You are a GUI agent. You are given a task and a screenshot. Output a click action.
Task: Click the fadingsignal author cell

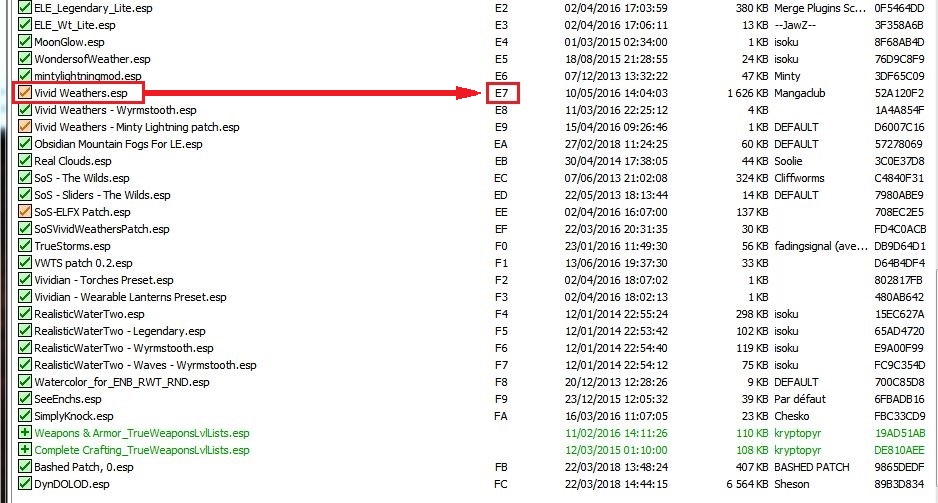820,246
